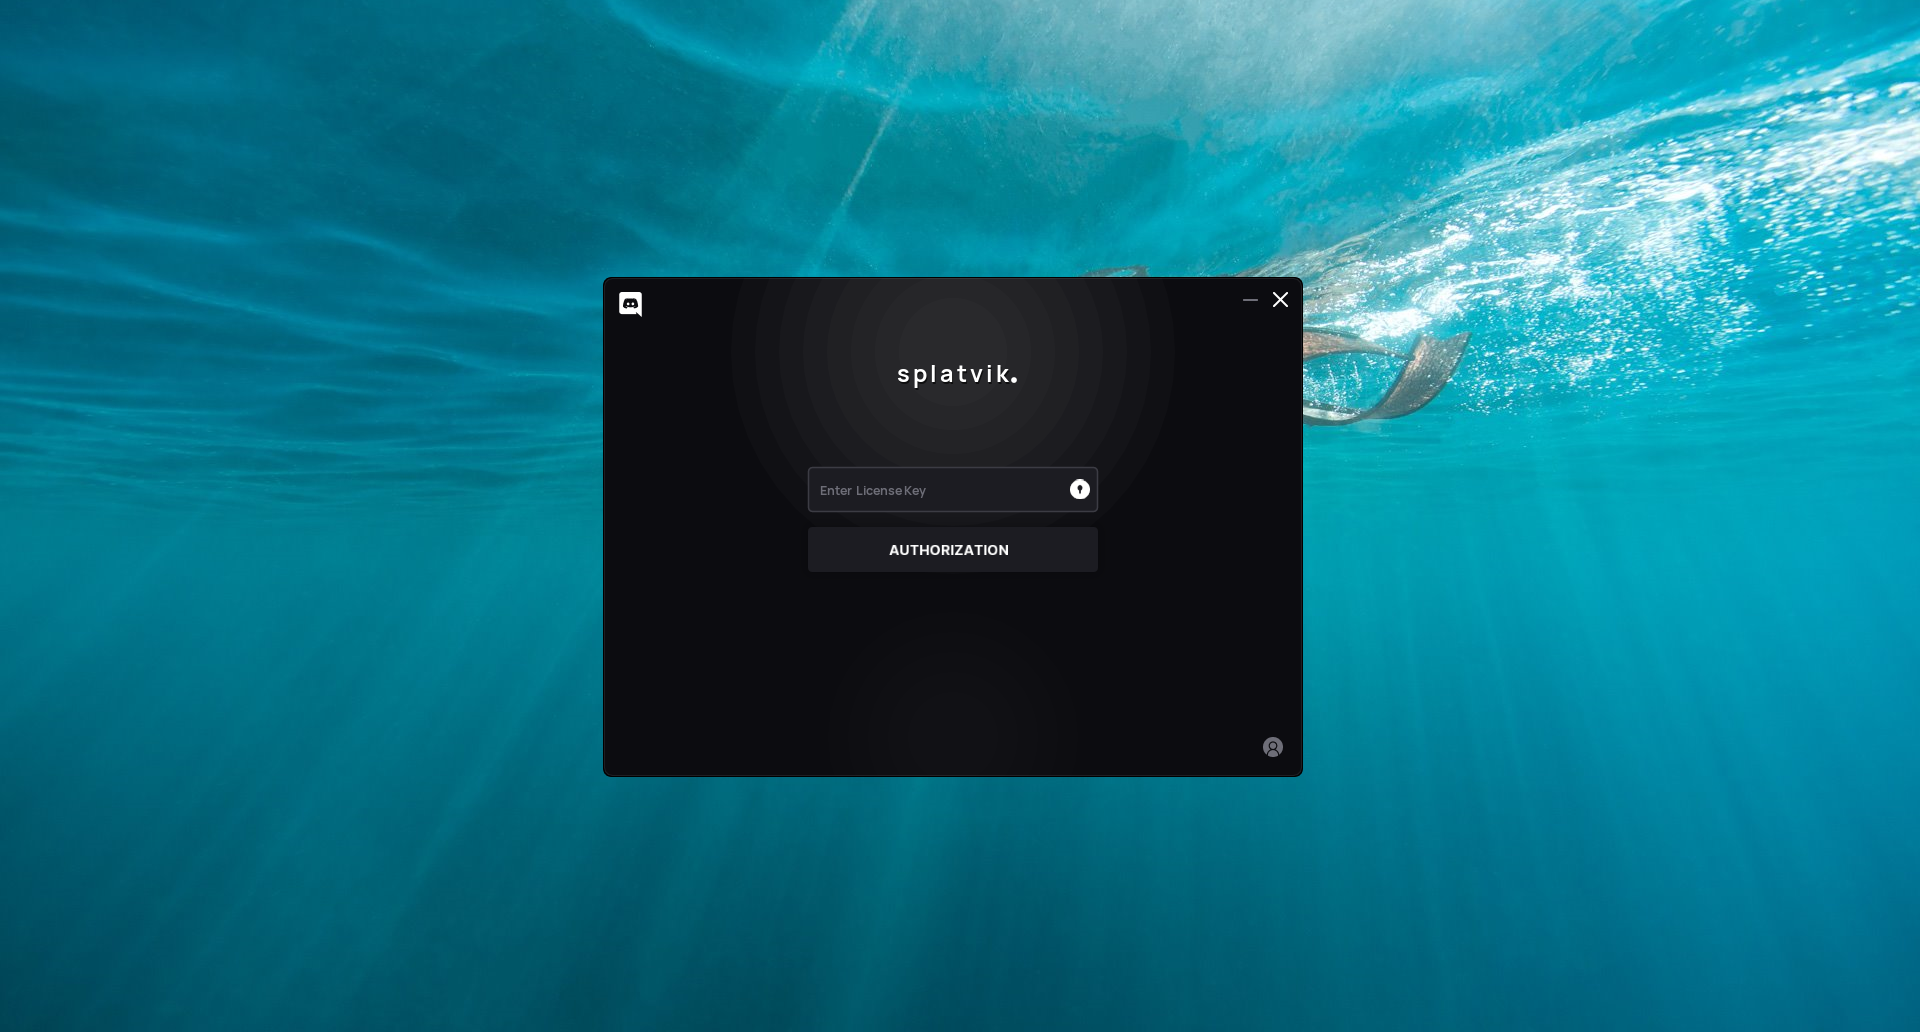Screen dimensions: 1920x1032
Task: Minimize the splatvik window
Action: tap(1250, 300)
